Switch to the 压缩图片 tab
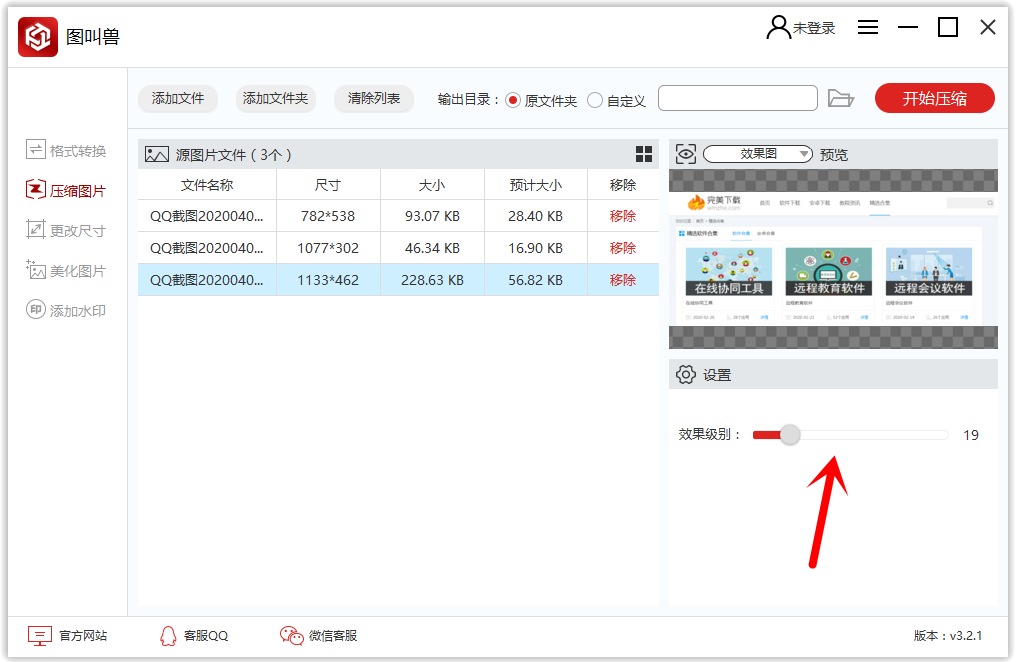Screen dimensions: 1022x662 [66, 190]
